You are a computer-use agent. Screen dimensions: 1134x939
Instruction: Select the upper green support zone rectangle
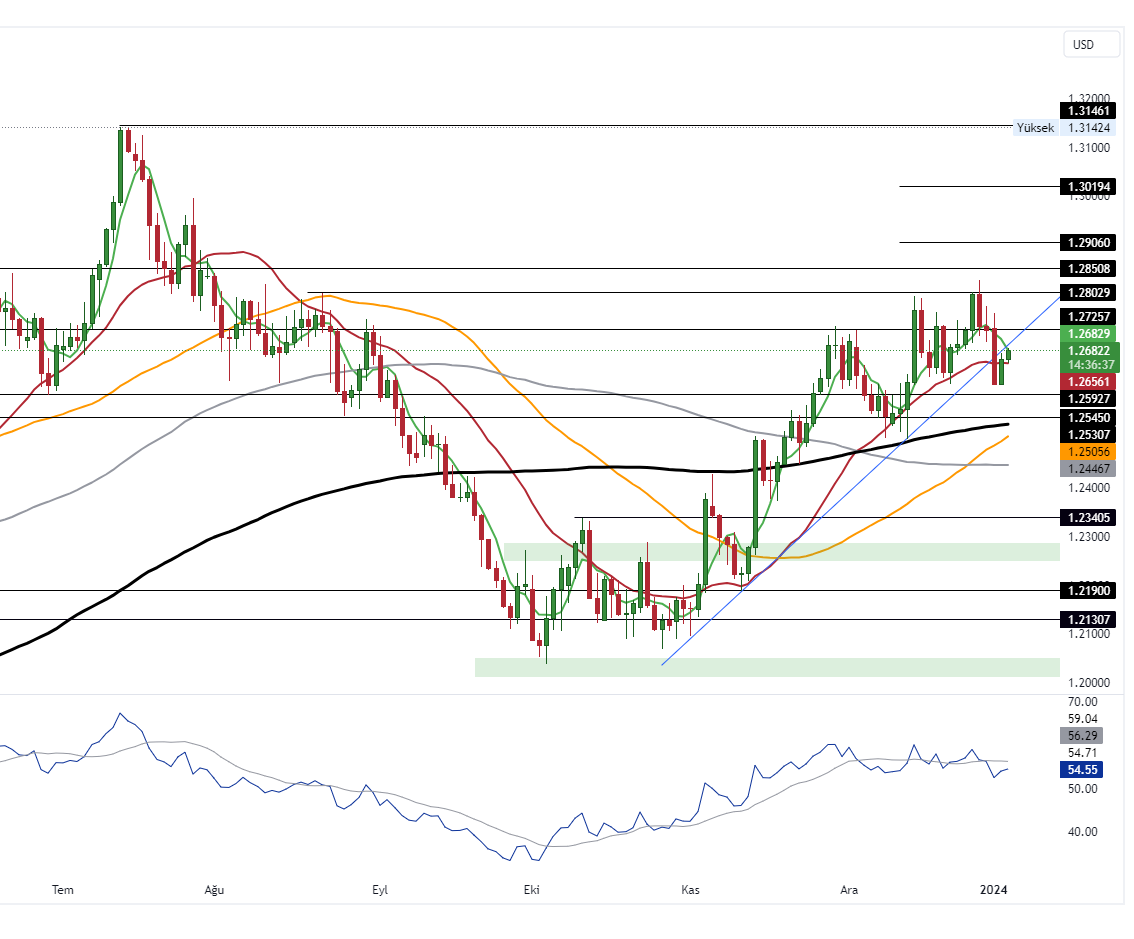click(780, 552)
